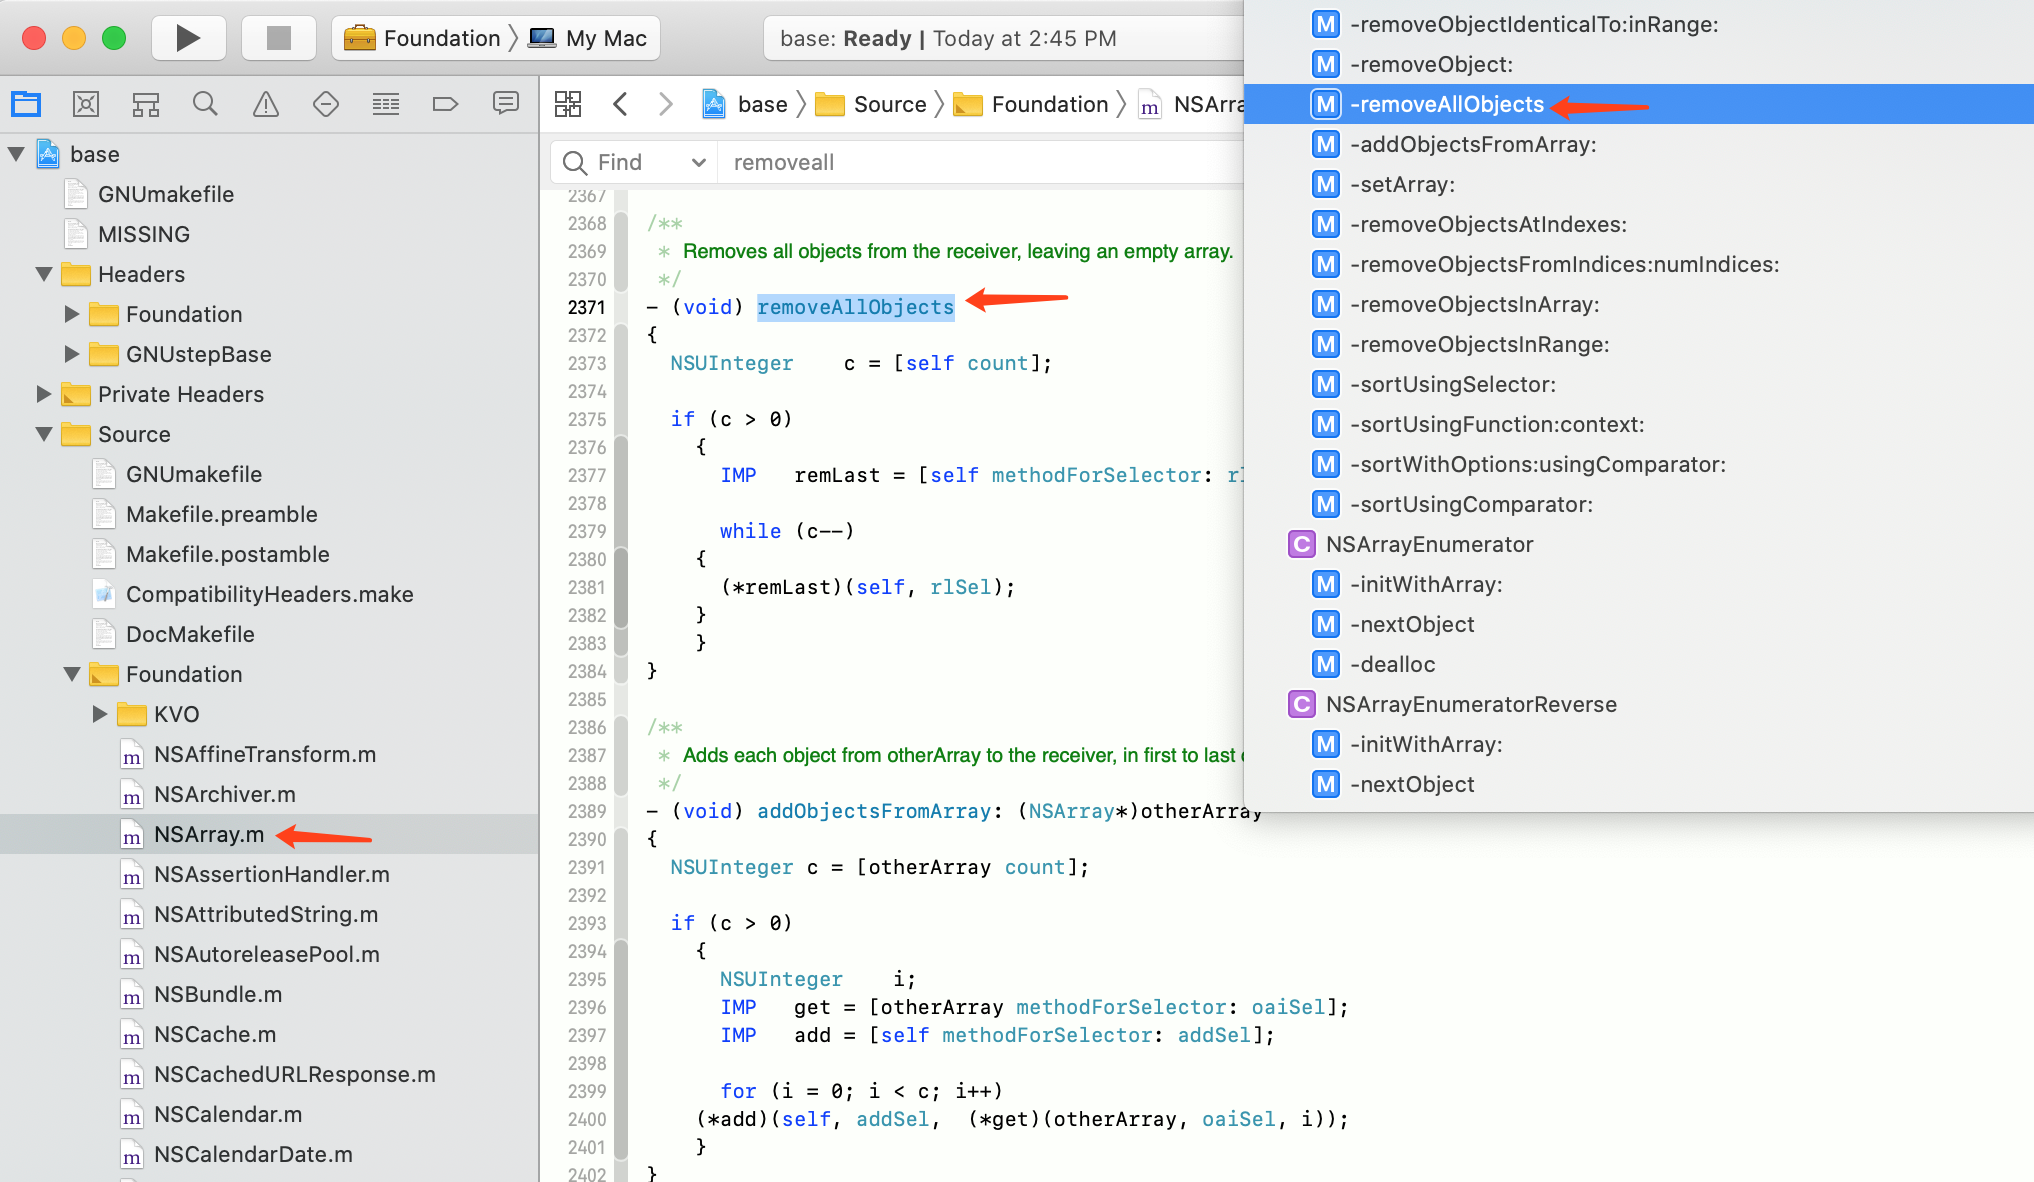Open the Test navigator
This screenshot has width=2034, height=1182.
click(326, 104)
